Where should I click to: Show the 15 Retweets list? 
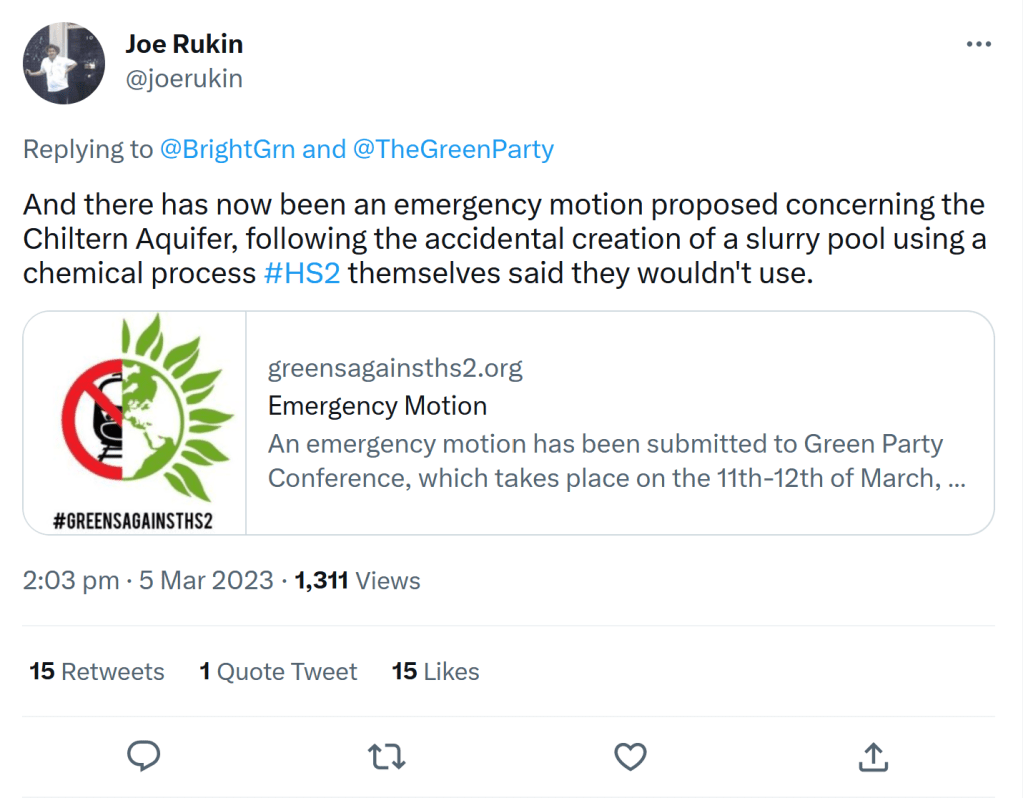[x=97, y=672]
